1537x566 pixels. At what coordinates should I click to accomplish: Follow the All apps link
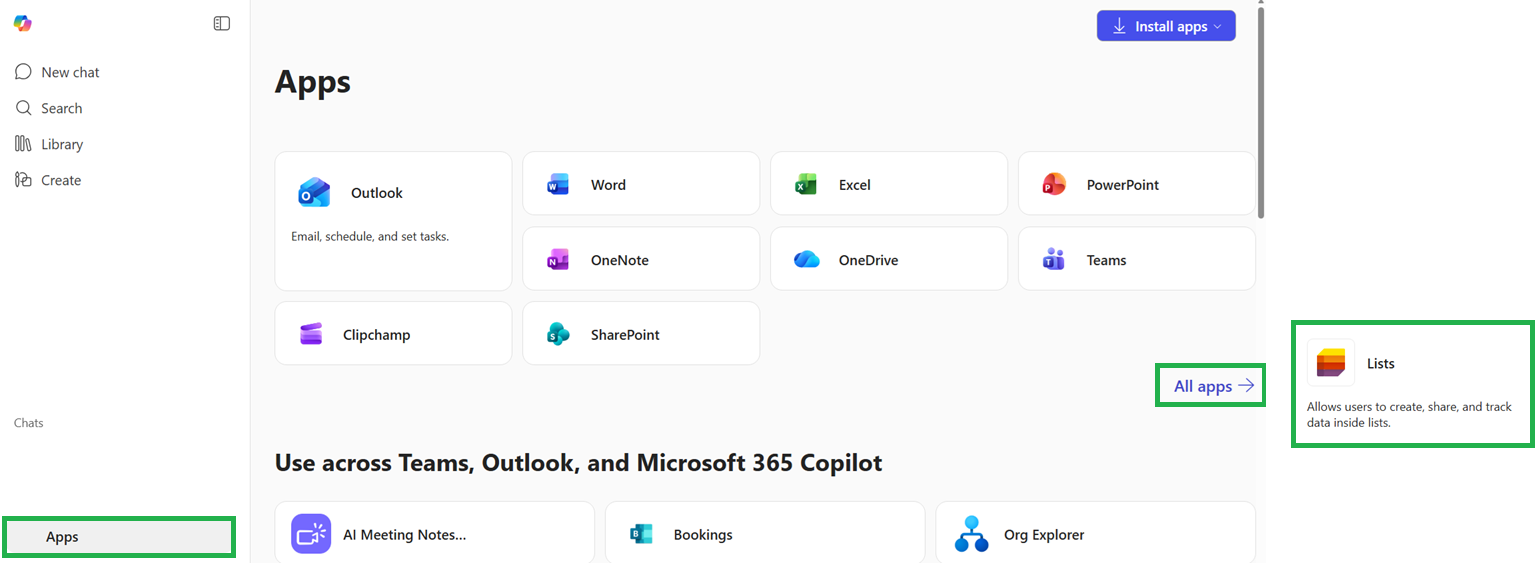point(1213,386)
